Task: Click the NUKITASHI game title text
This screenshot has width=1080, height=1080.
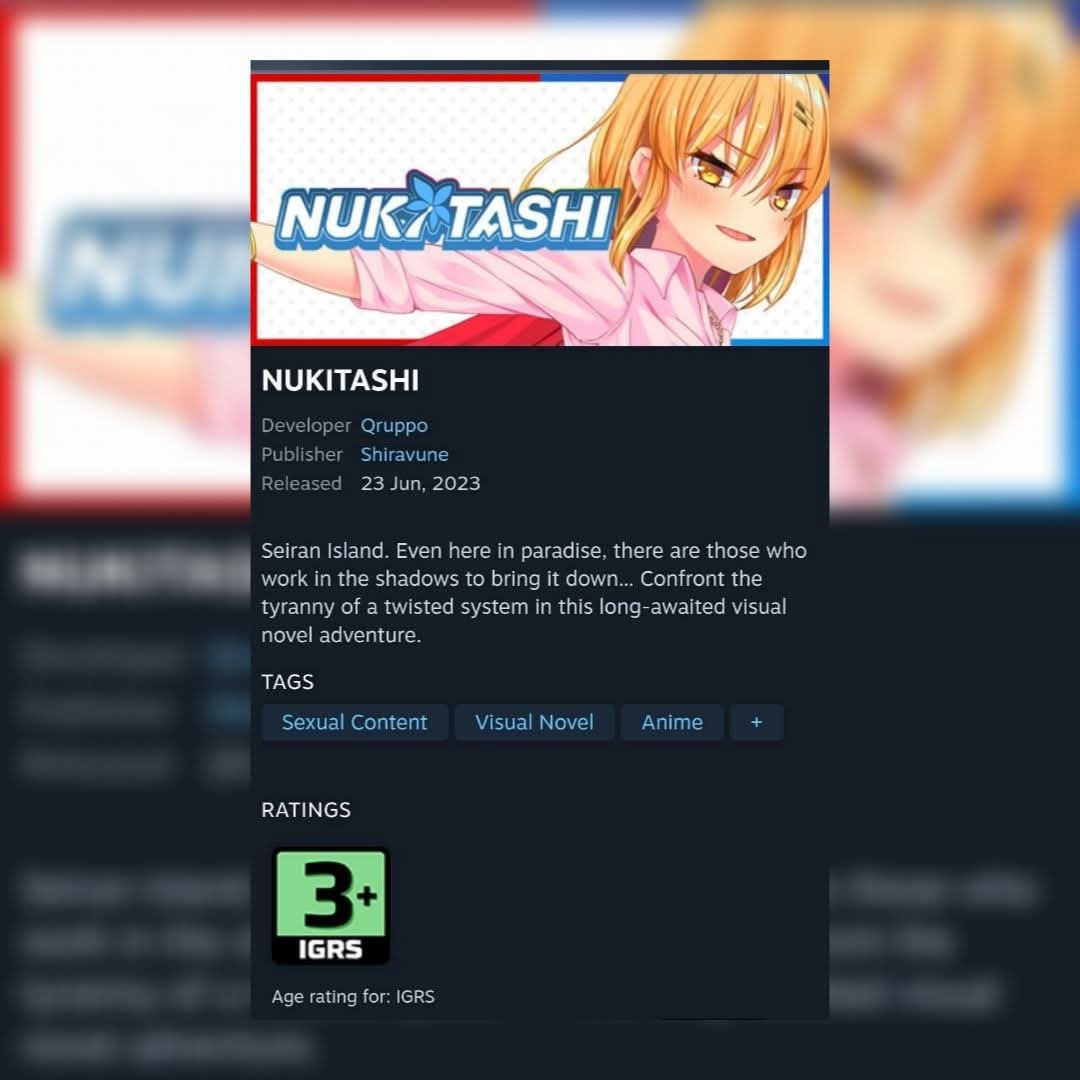Action: tap(340, 380)
